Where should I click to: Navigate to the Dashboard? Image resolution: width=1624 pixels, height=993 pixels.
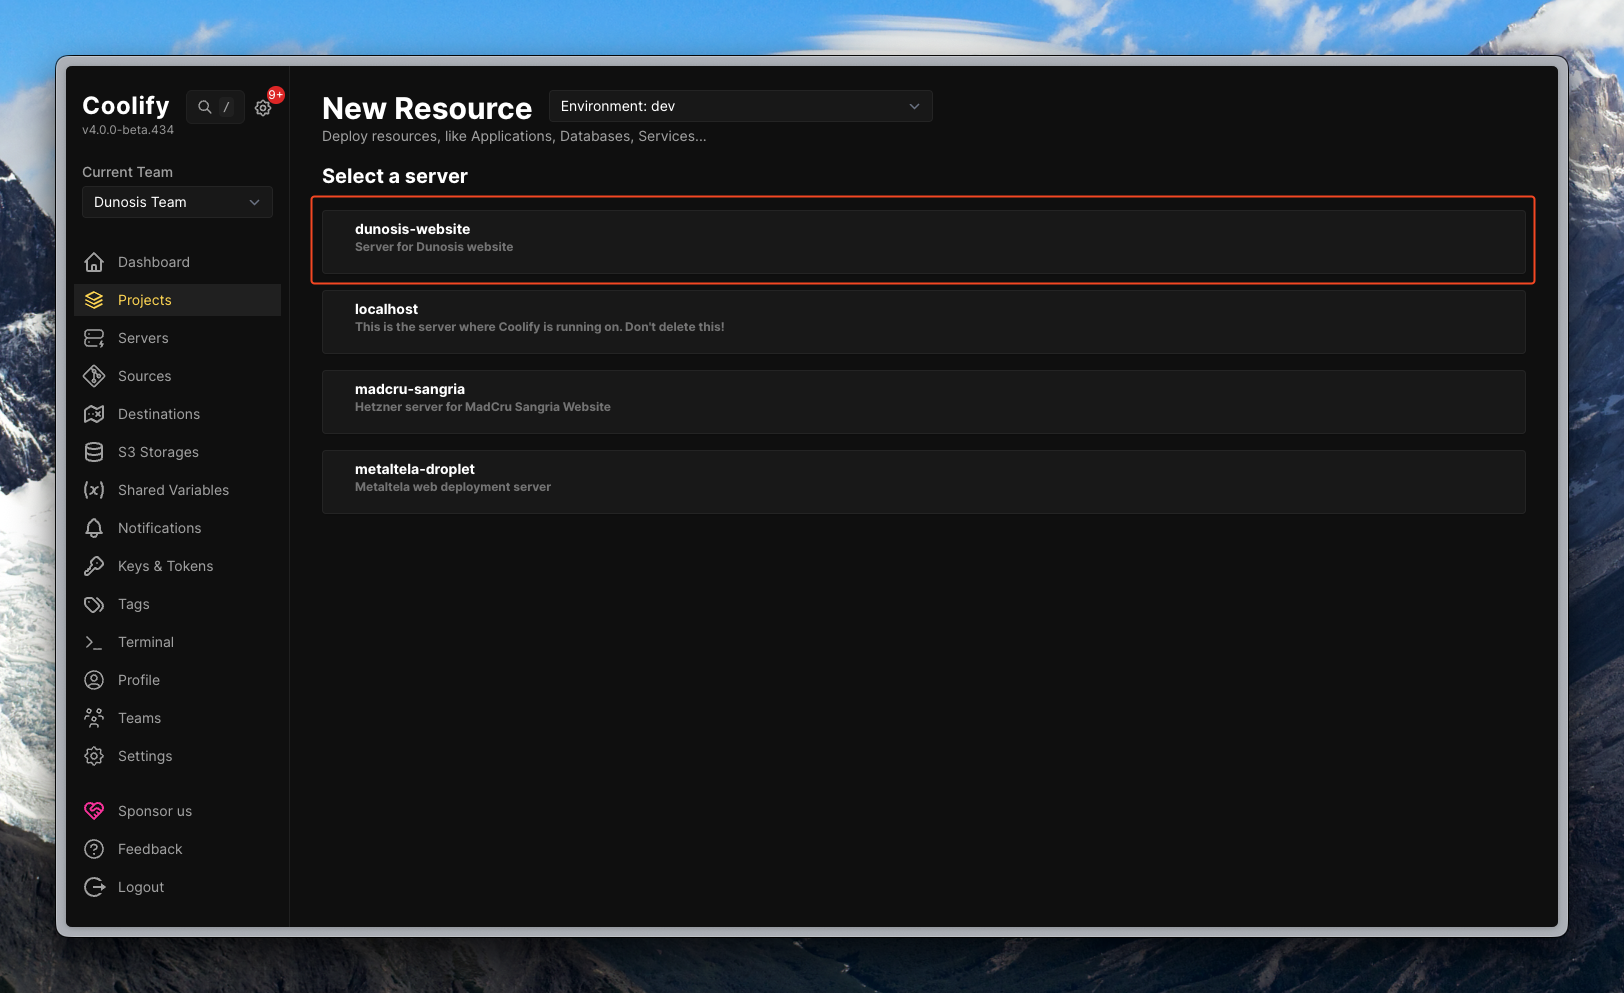pos(153,262)
